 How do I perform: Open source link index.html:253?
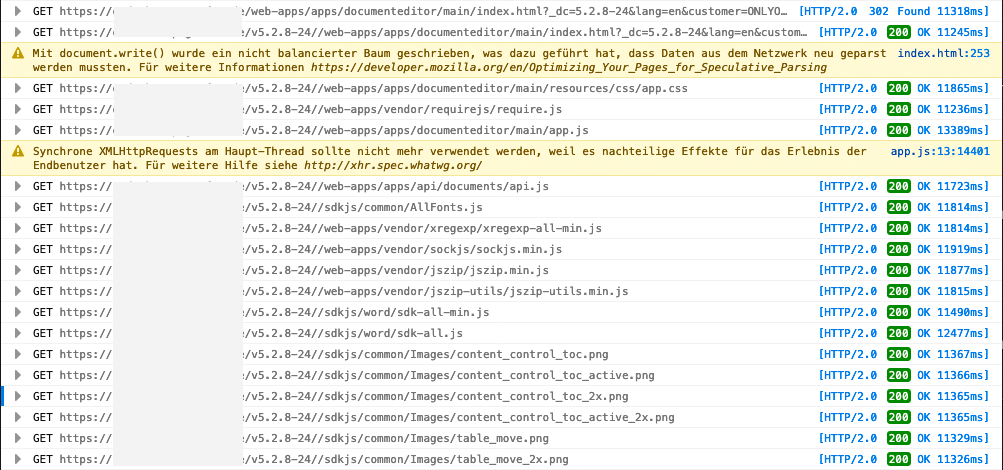(944, 53)
